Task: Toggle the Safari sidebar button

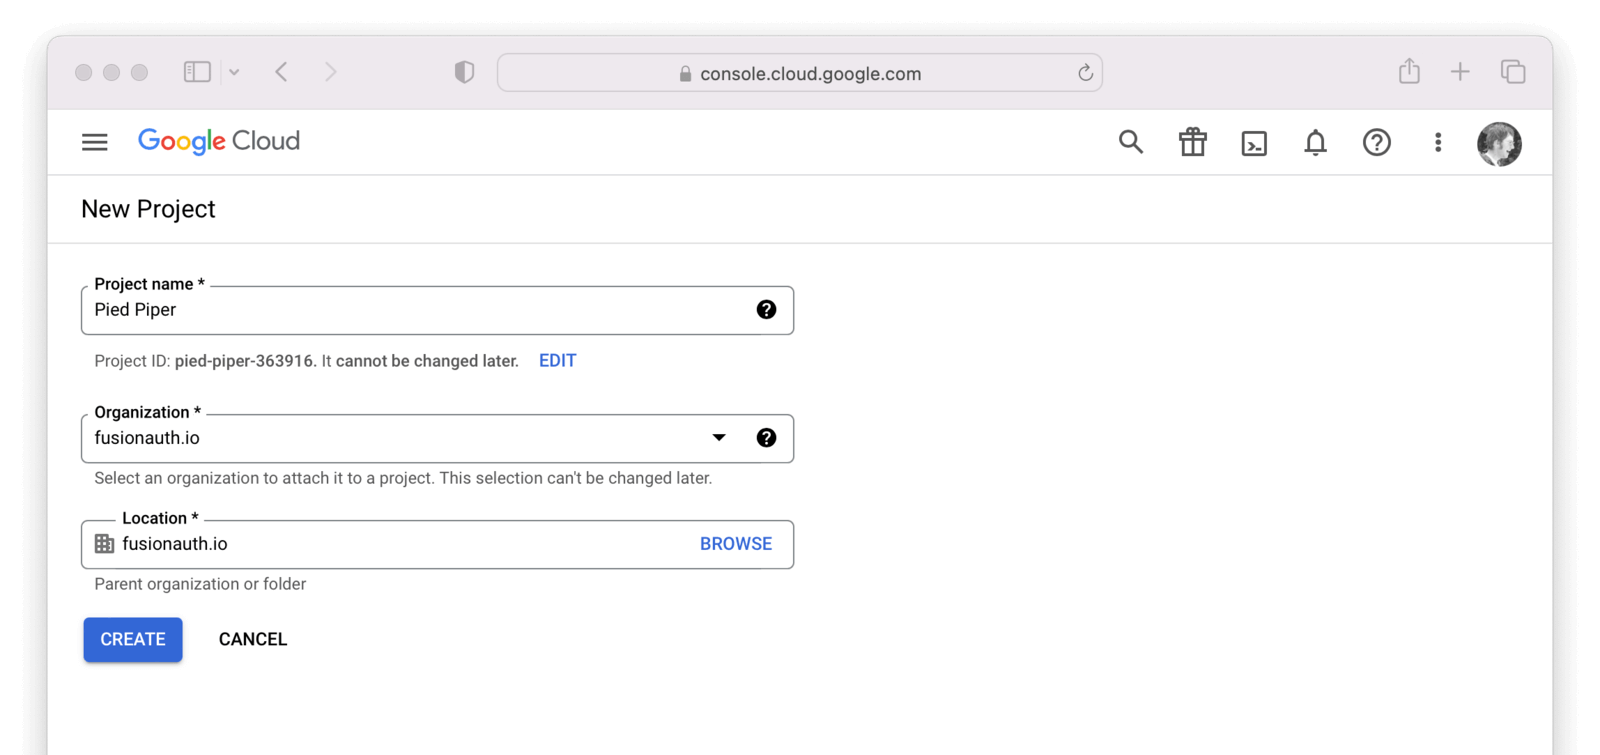Action: tap(197, 72)
